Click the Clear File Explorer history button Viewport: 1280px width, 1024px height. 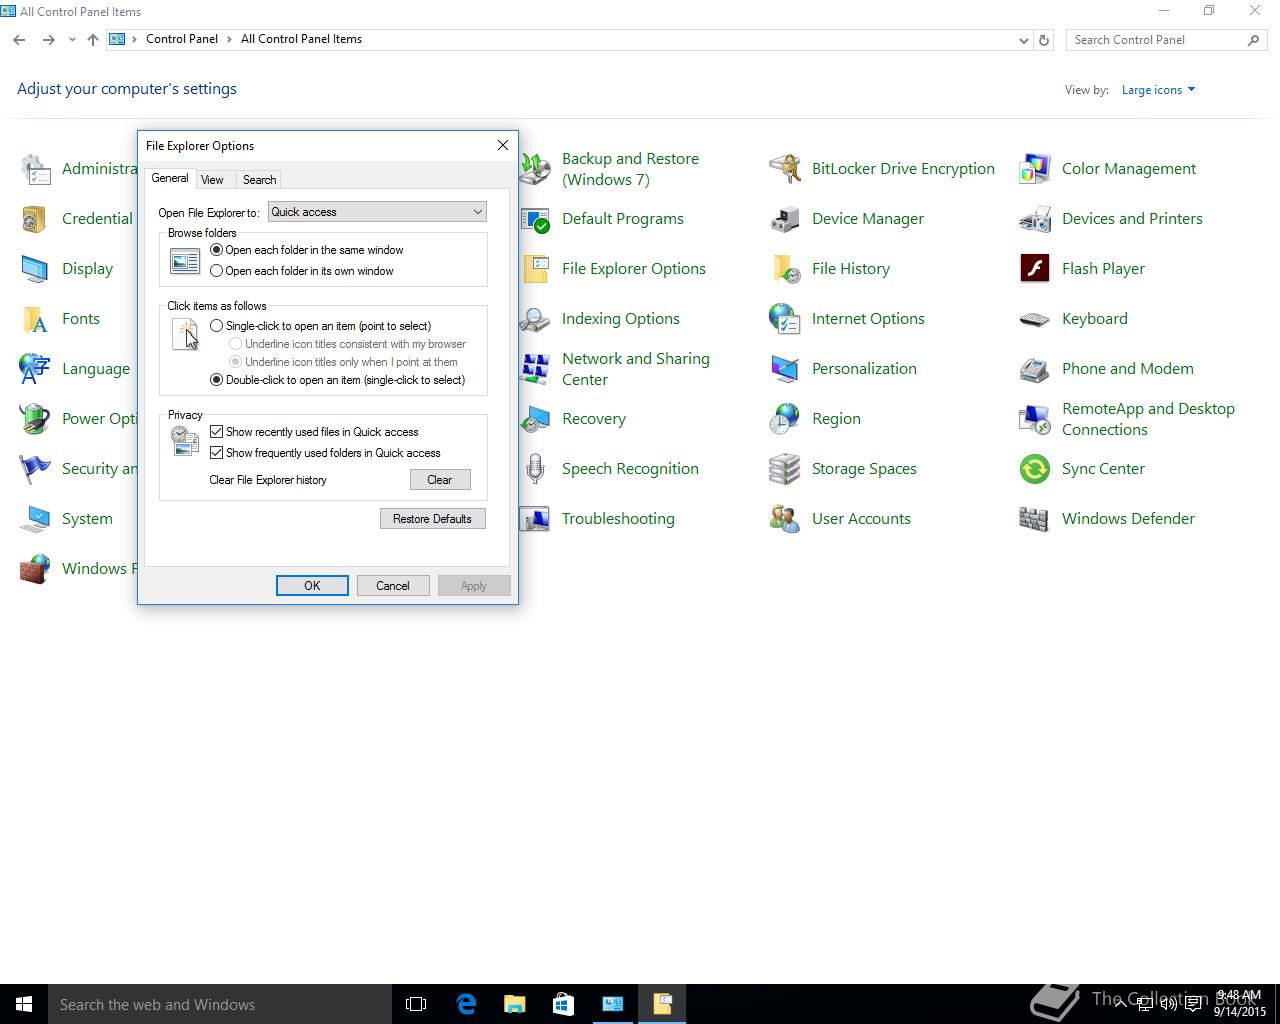[x=440, y=480]
